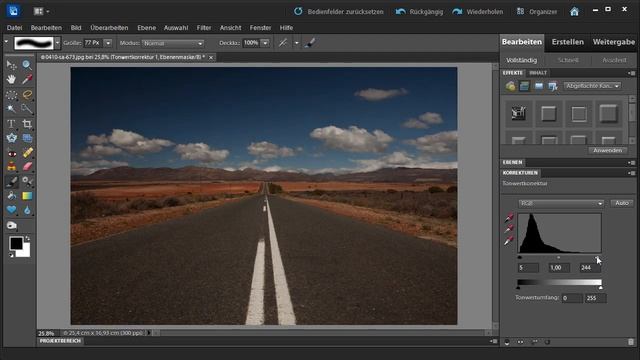Click the Rückgängig undo button
The height and width of the screenshot is (360, 640).
[419, 11]
